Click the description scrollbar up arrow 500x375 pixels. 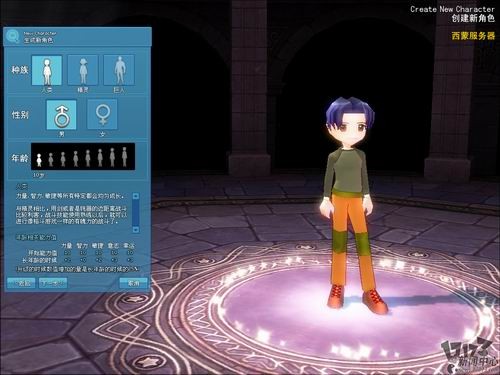[x=136, y=196]
